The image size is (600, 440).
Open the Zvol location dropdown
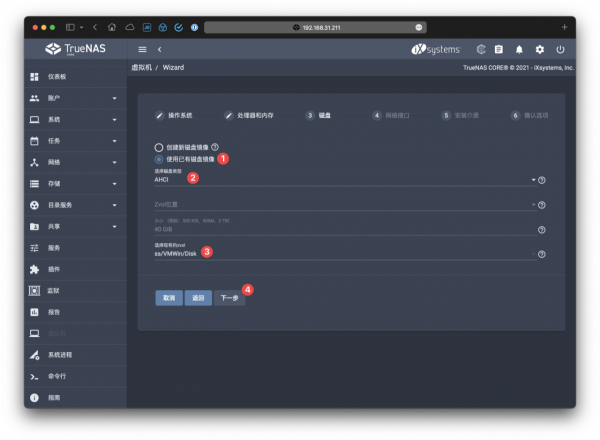point(345,204)
